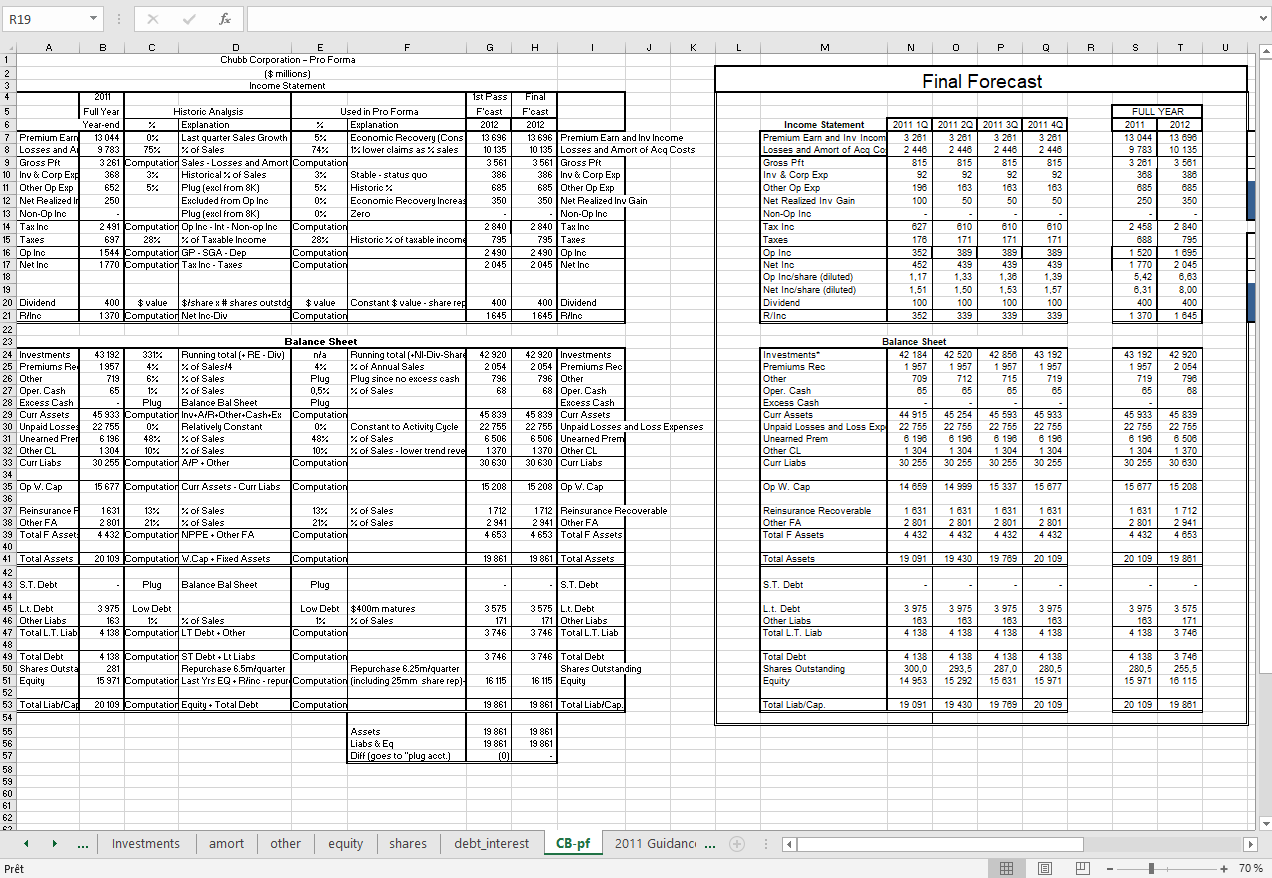
Task: Select column header G
Action: point(488,47)
